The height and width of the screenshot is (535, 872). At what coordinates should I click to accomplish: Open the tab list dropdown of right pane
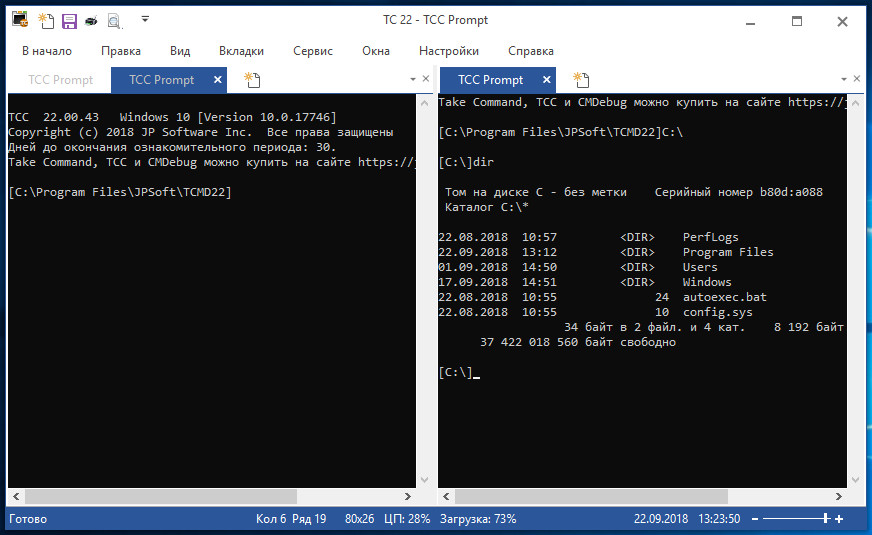[x=844, y=80]
